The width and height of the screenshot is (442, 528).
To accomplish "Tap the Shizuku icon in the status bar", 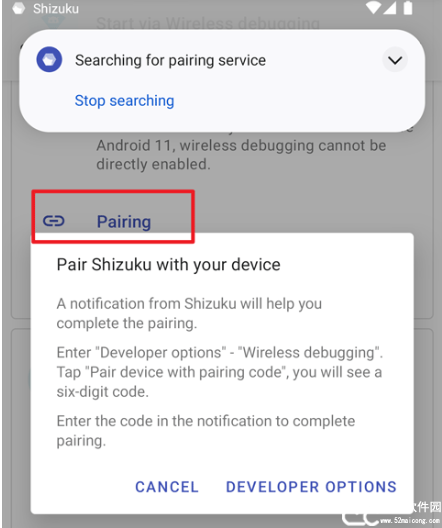I will tap(19, 8).
